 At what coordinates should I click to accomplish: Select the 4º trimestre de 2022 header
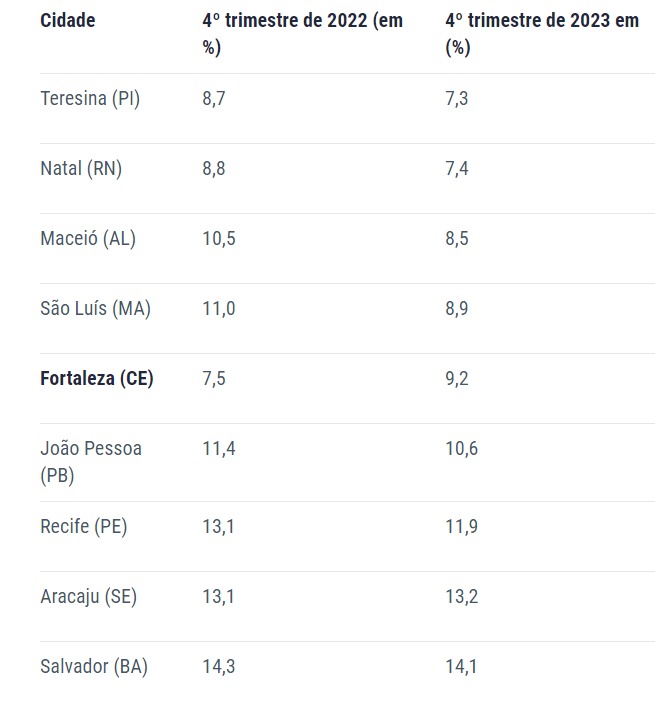coord(303,34)
